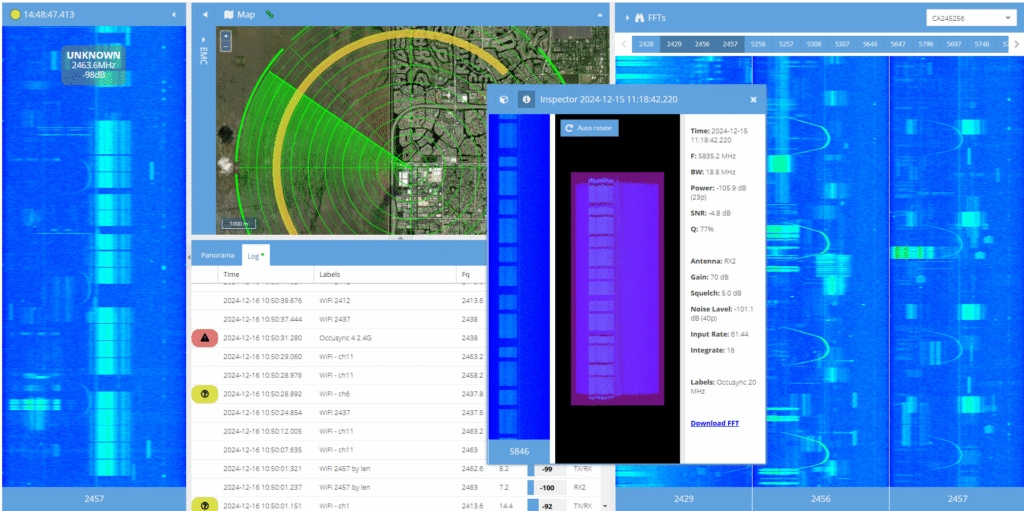Viewport: 1024px width, 511px height.
Task: Switch to the Panorama tab
Action: [218, 255]
